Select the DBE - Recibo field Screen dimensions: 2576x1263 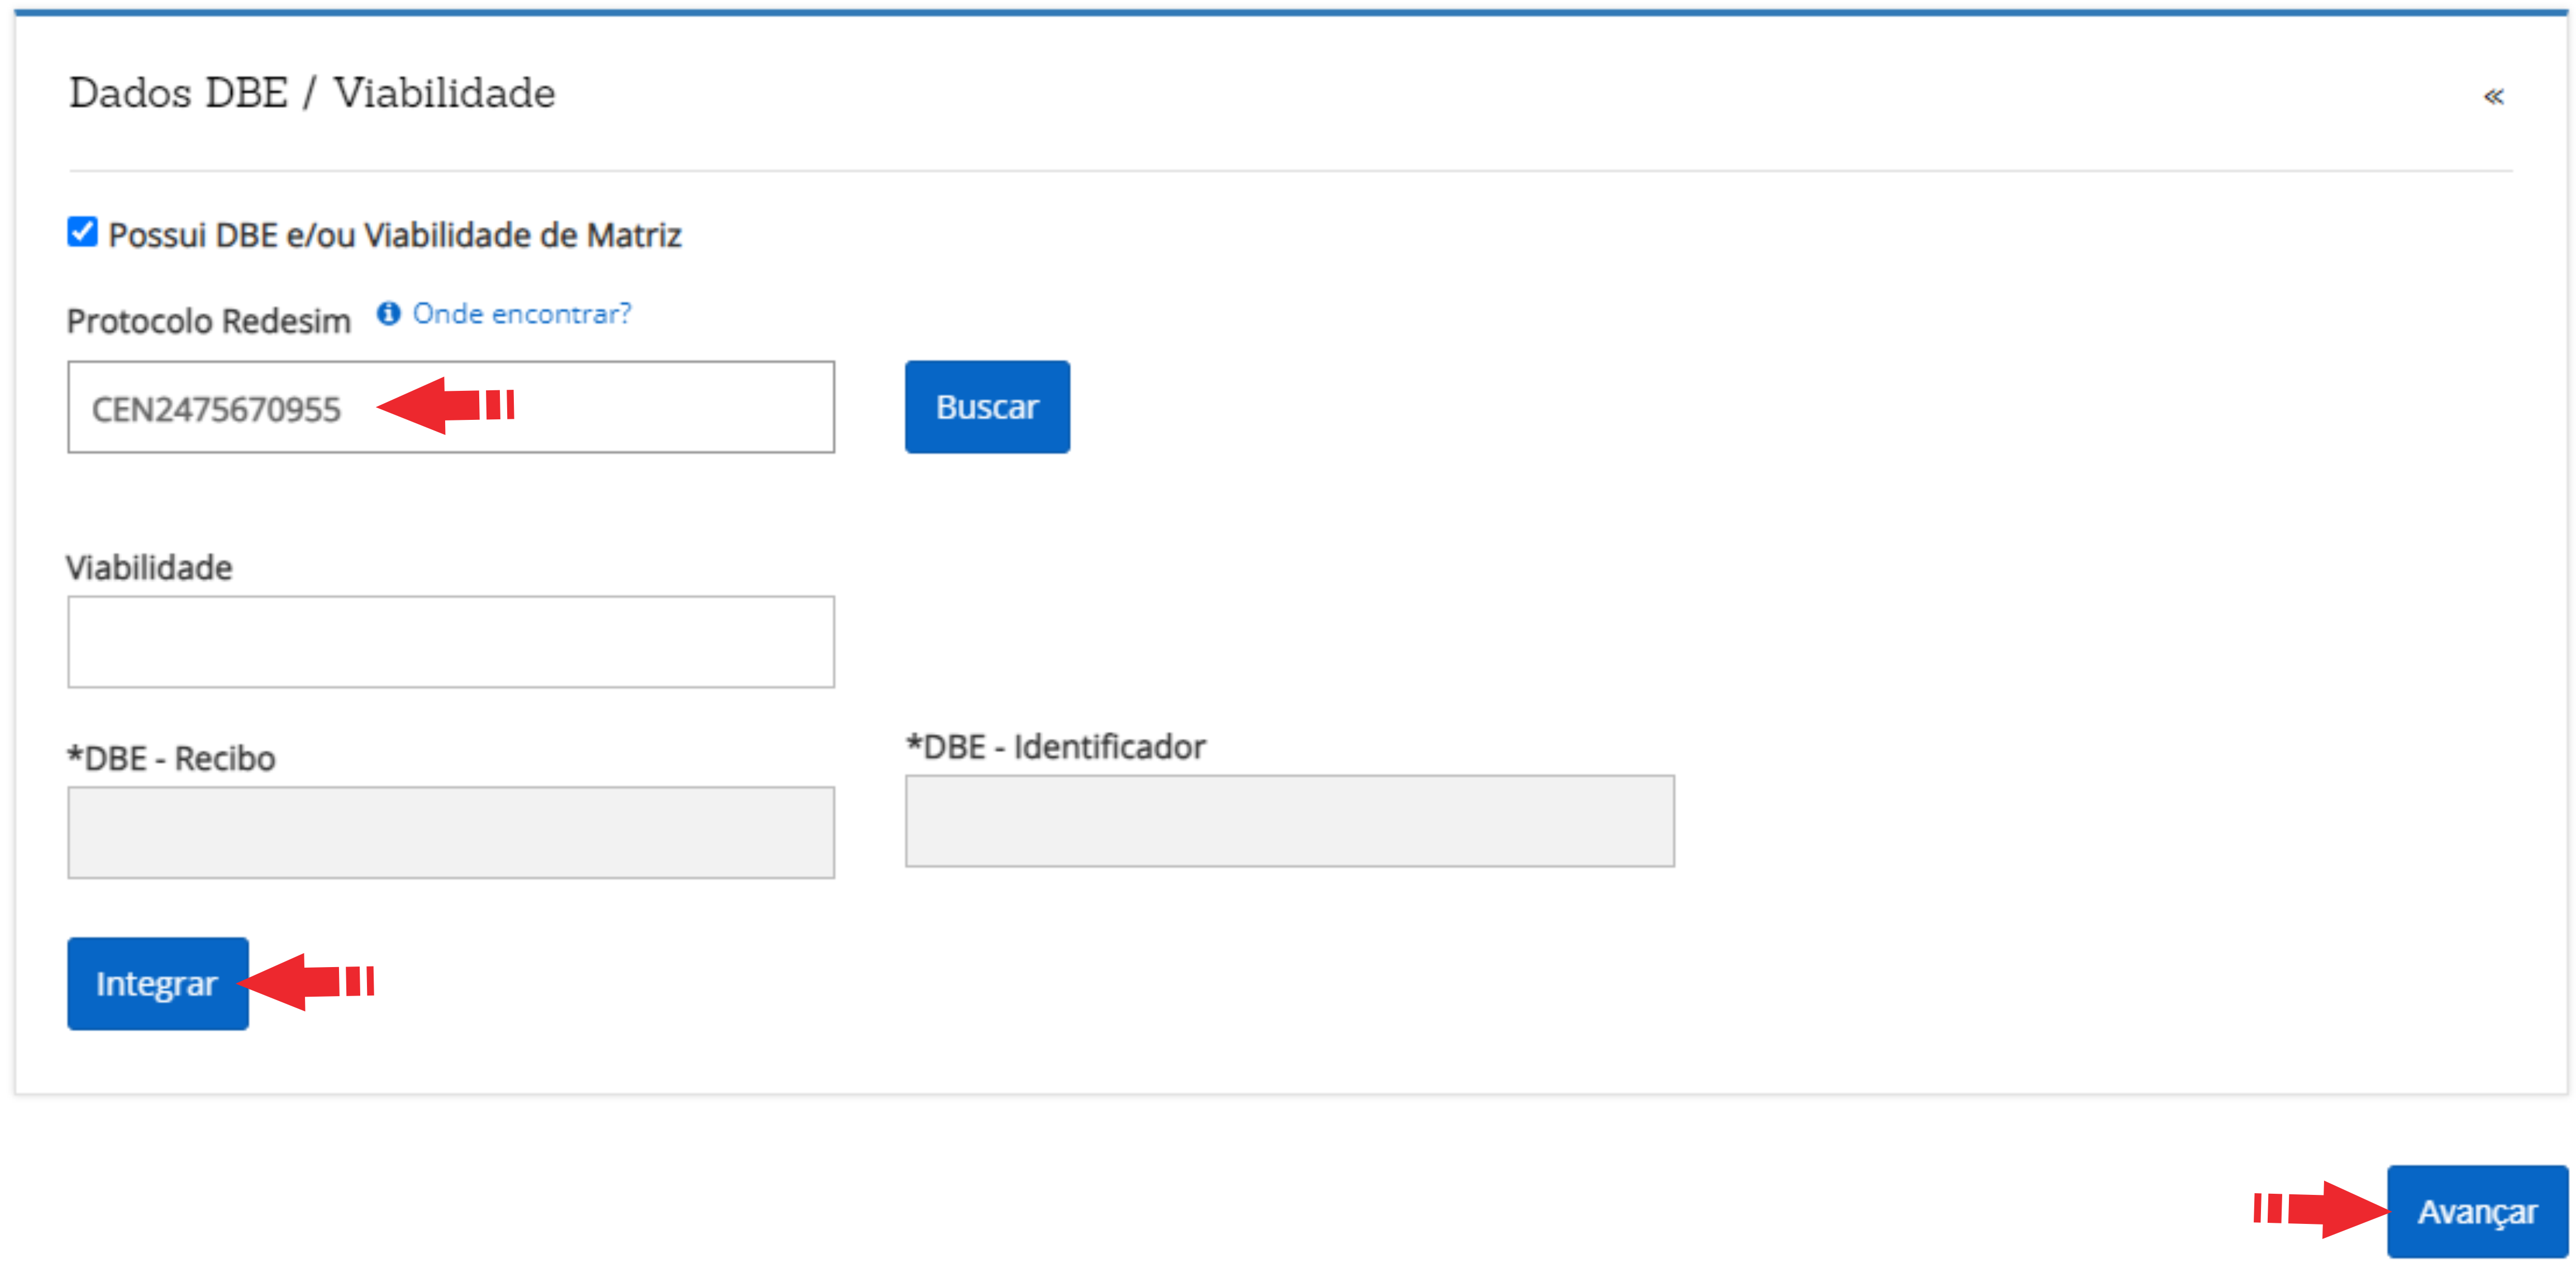(x=450, y=832)
